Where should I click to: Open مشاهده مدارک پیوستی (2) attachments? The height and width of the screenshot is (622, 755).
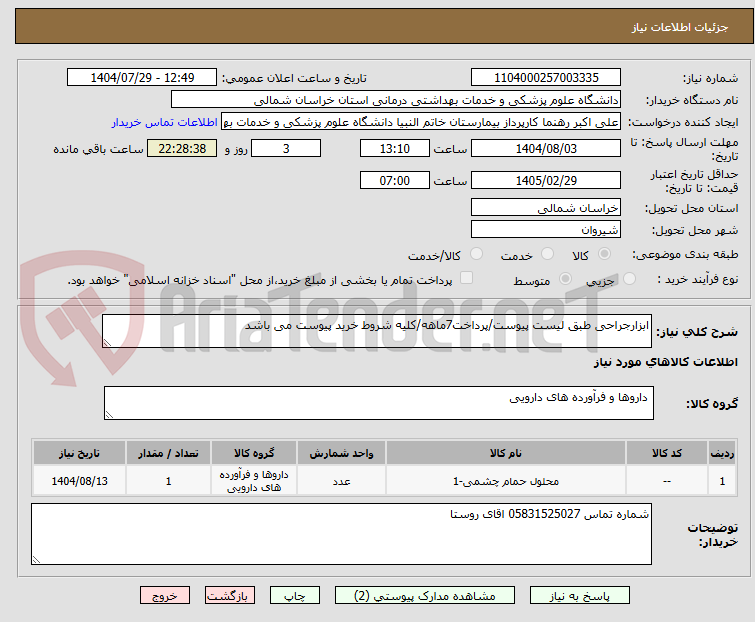coord(425,596)
